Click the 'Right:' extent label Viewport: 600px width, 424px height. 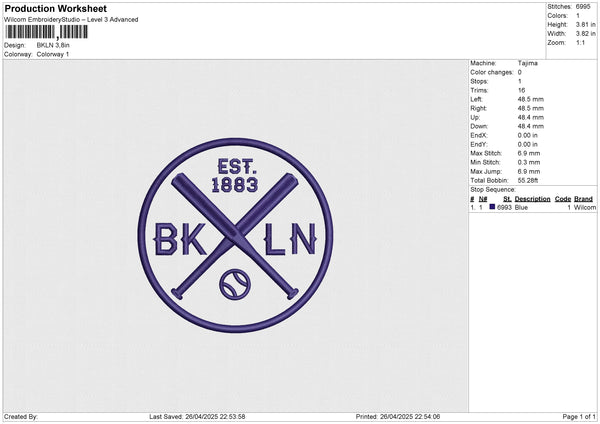478,108
